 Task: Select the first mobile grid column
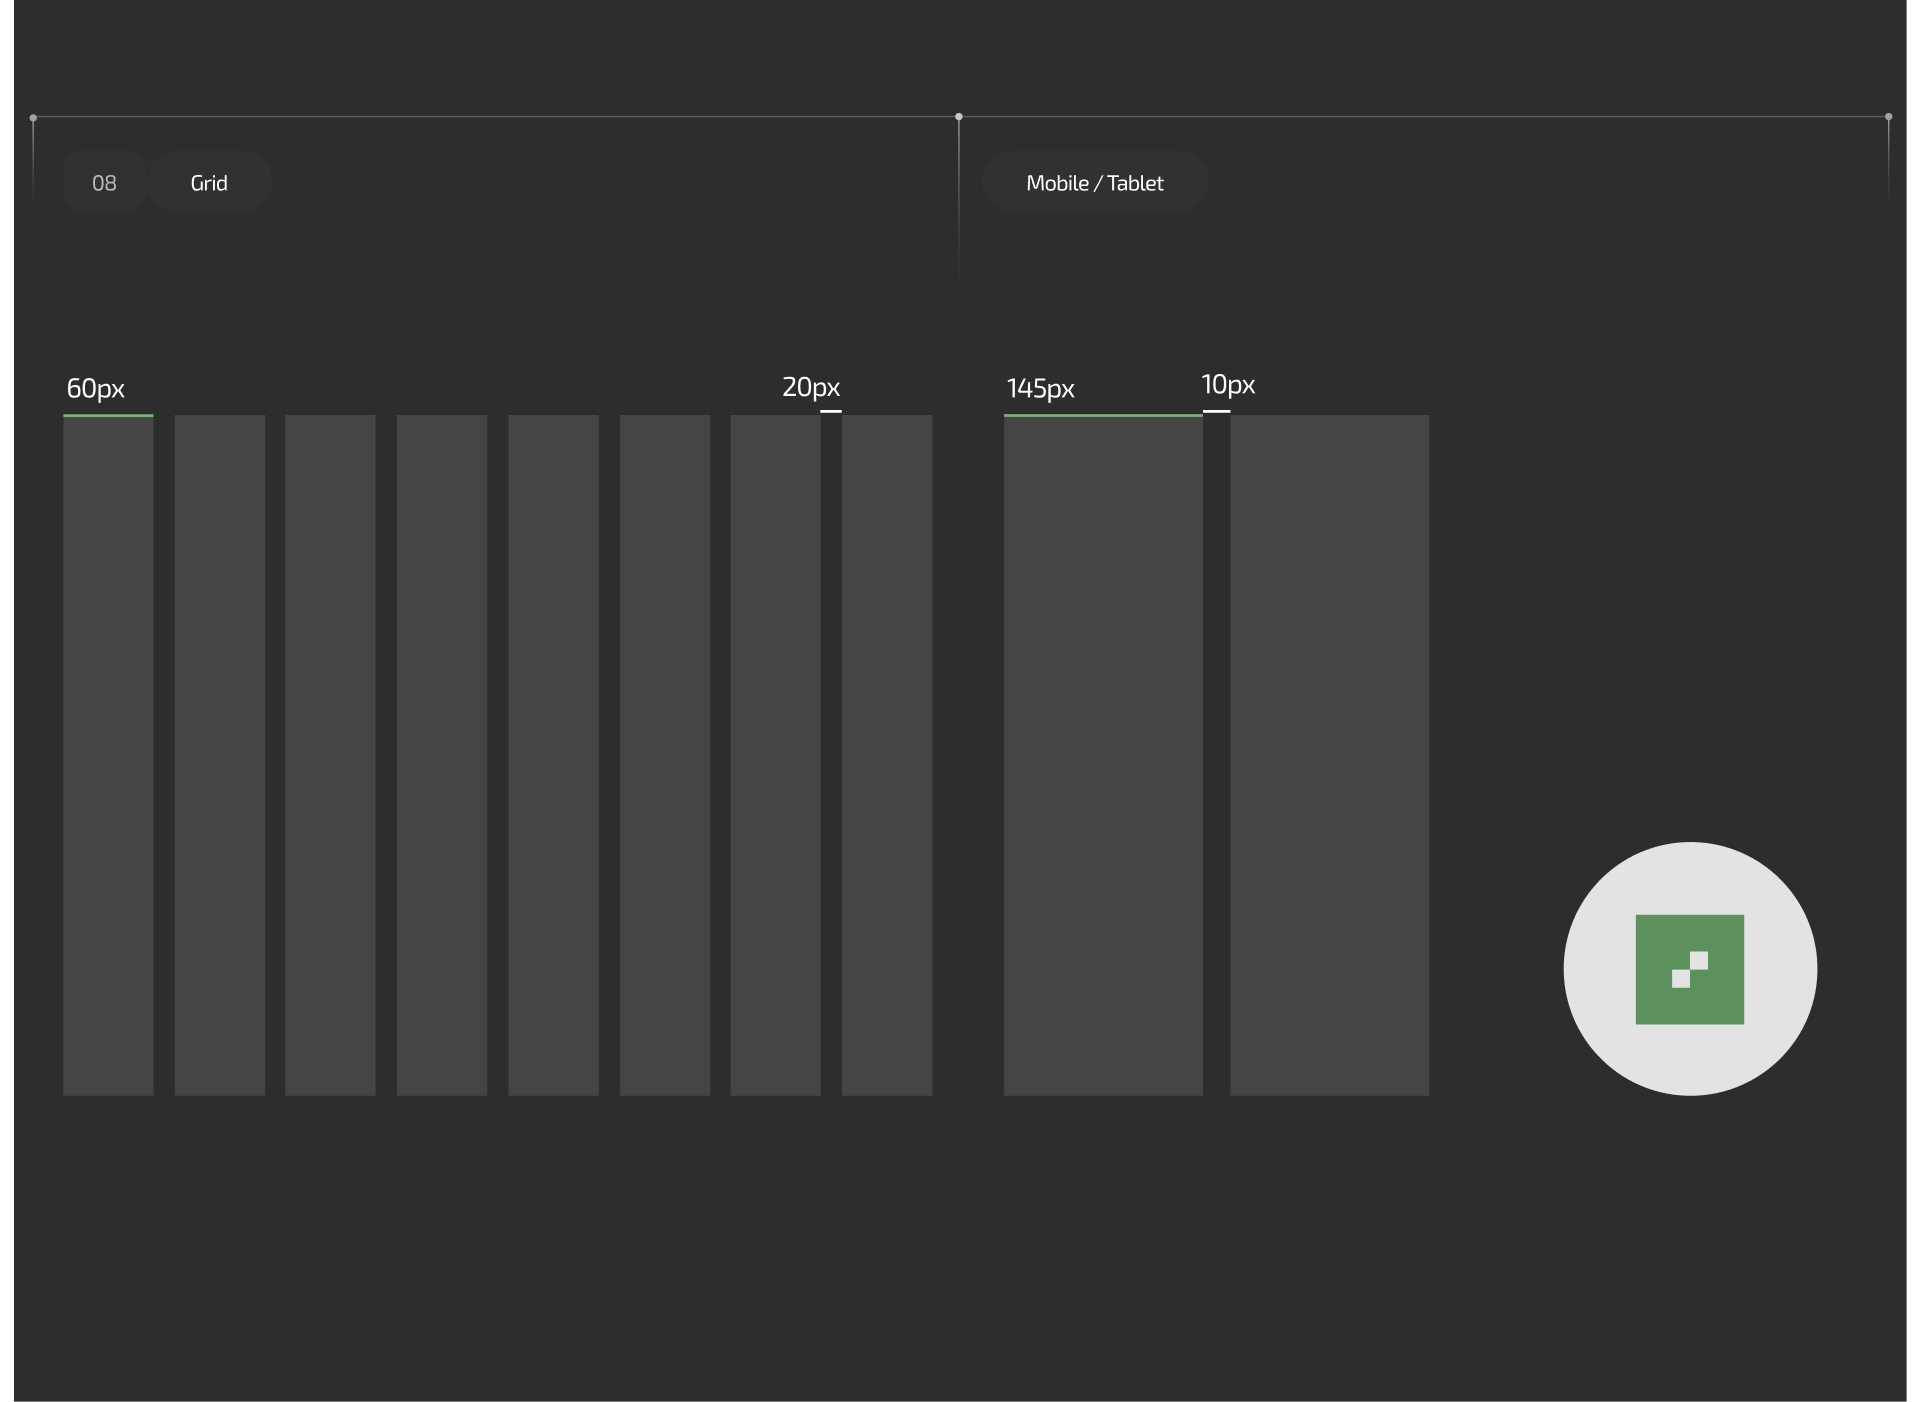point(1102,755)
